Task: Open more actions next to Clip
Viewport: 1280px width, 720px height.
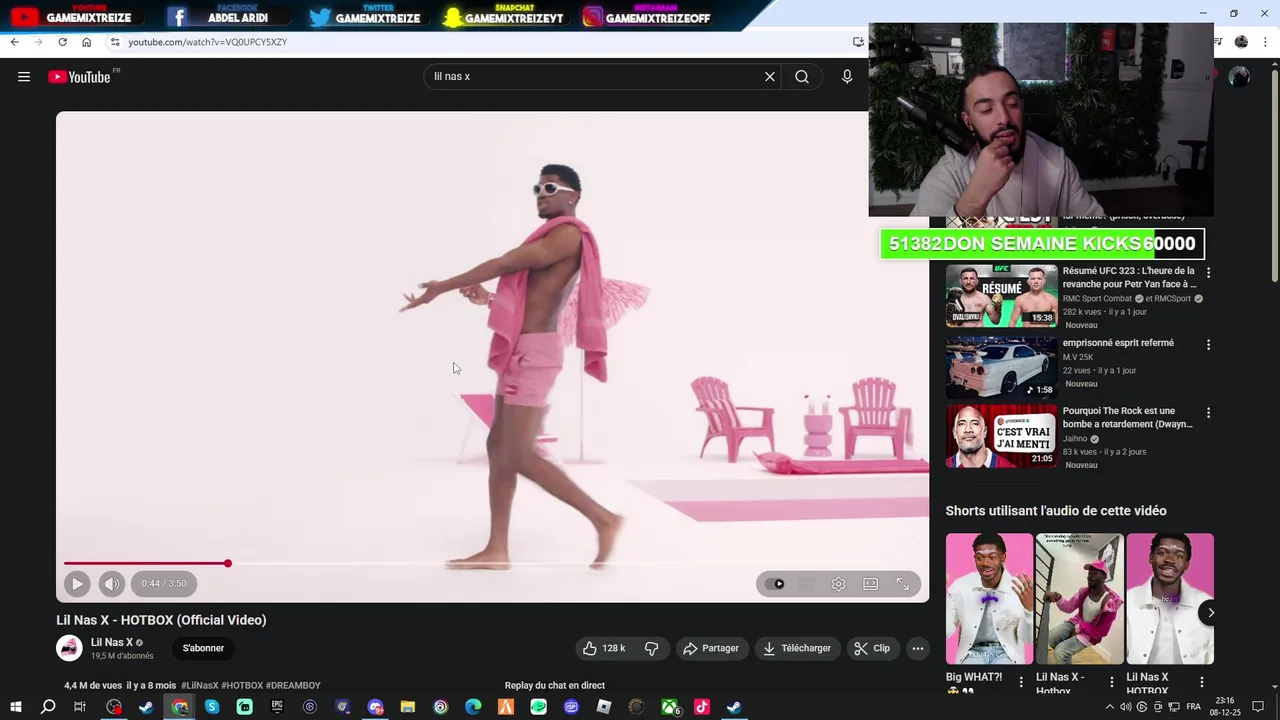Action: 918,648
